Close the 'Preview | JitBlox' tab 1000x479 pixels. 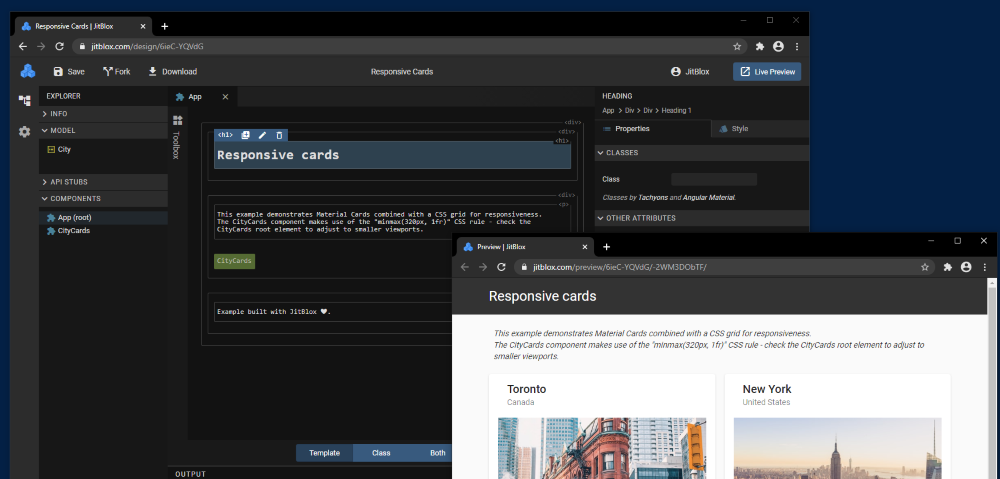point(584,247)
